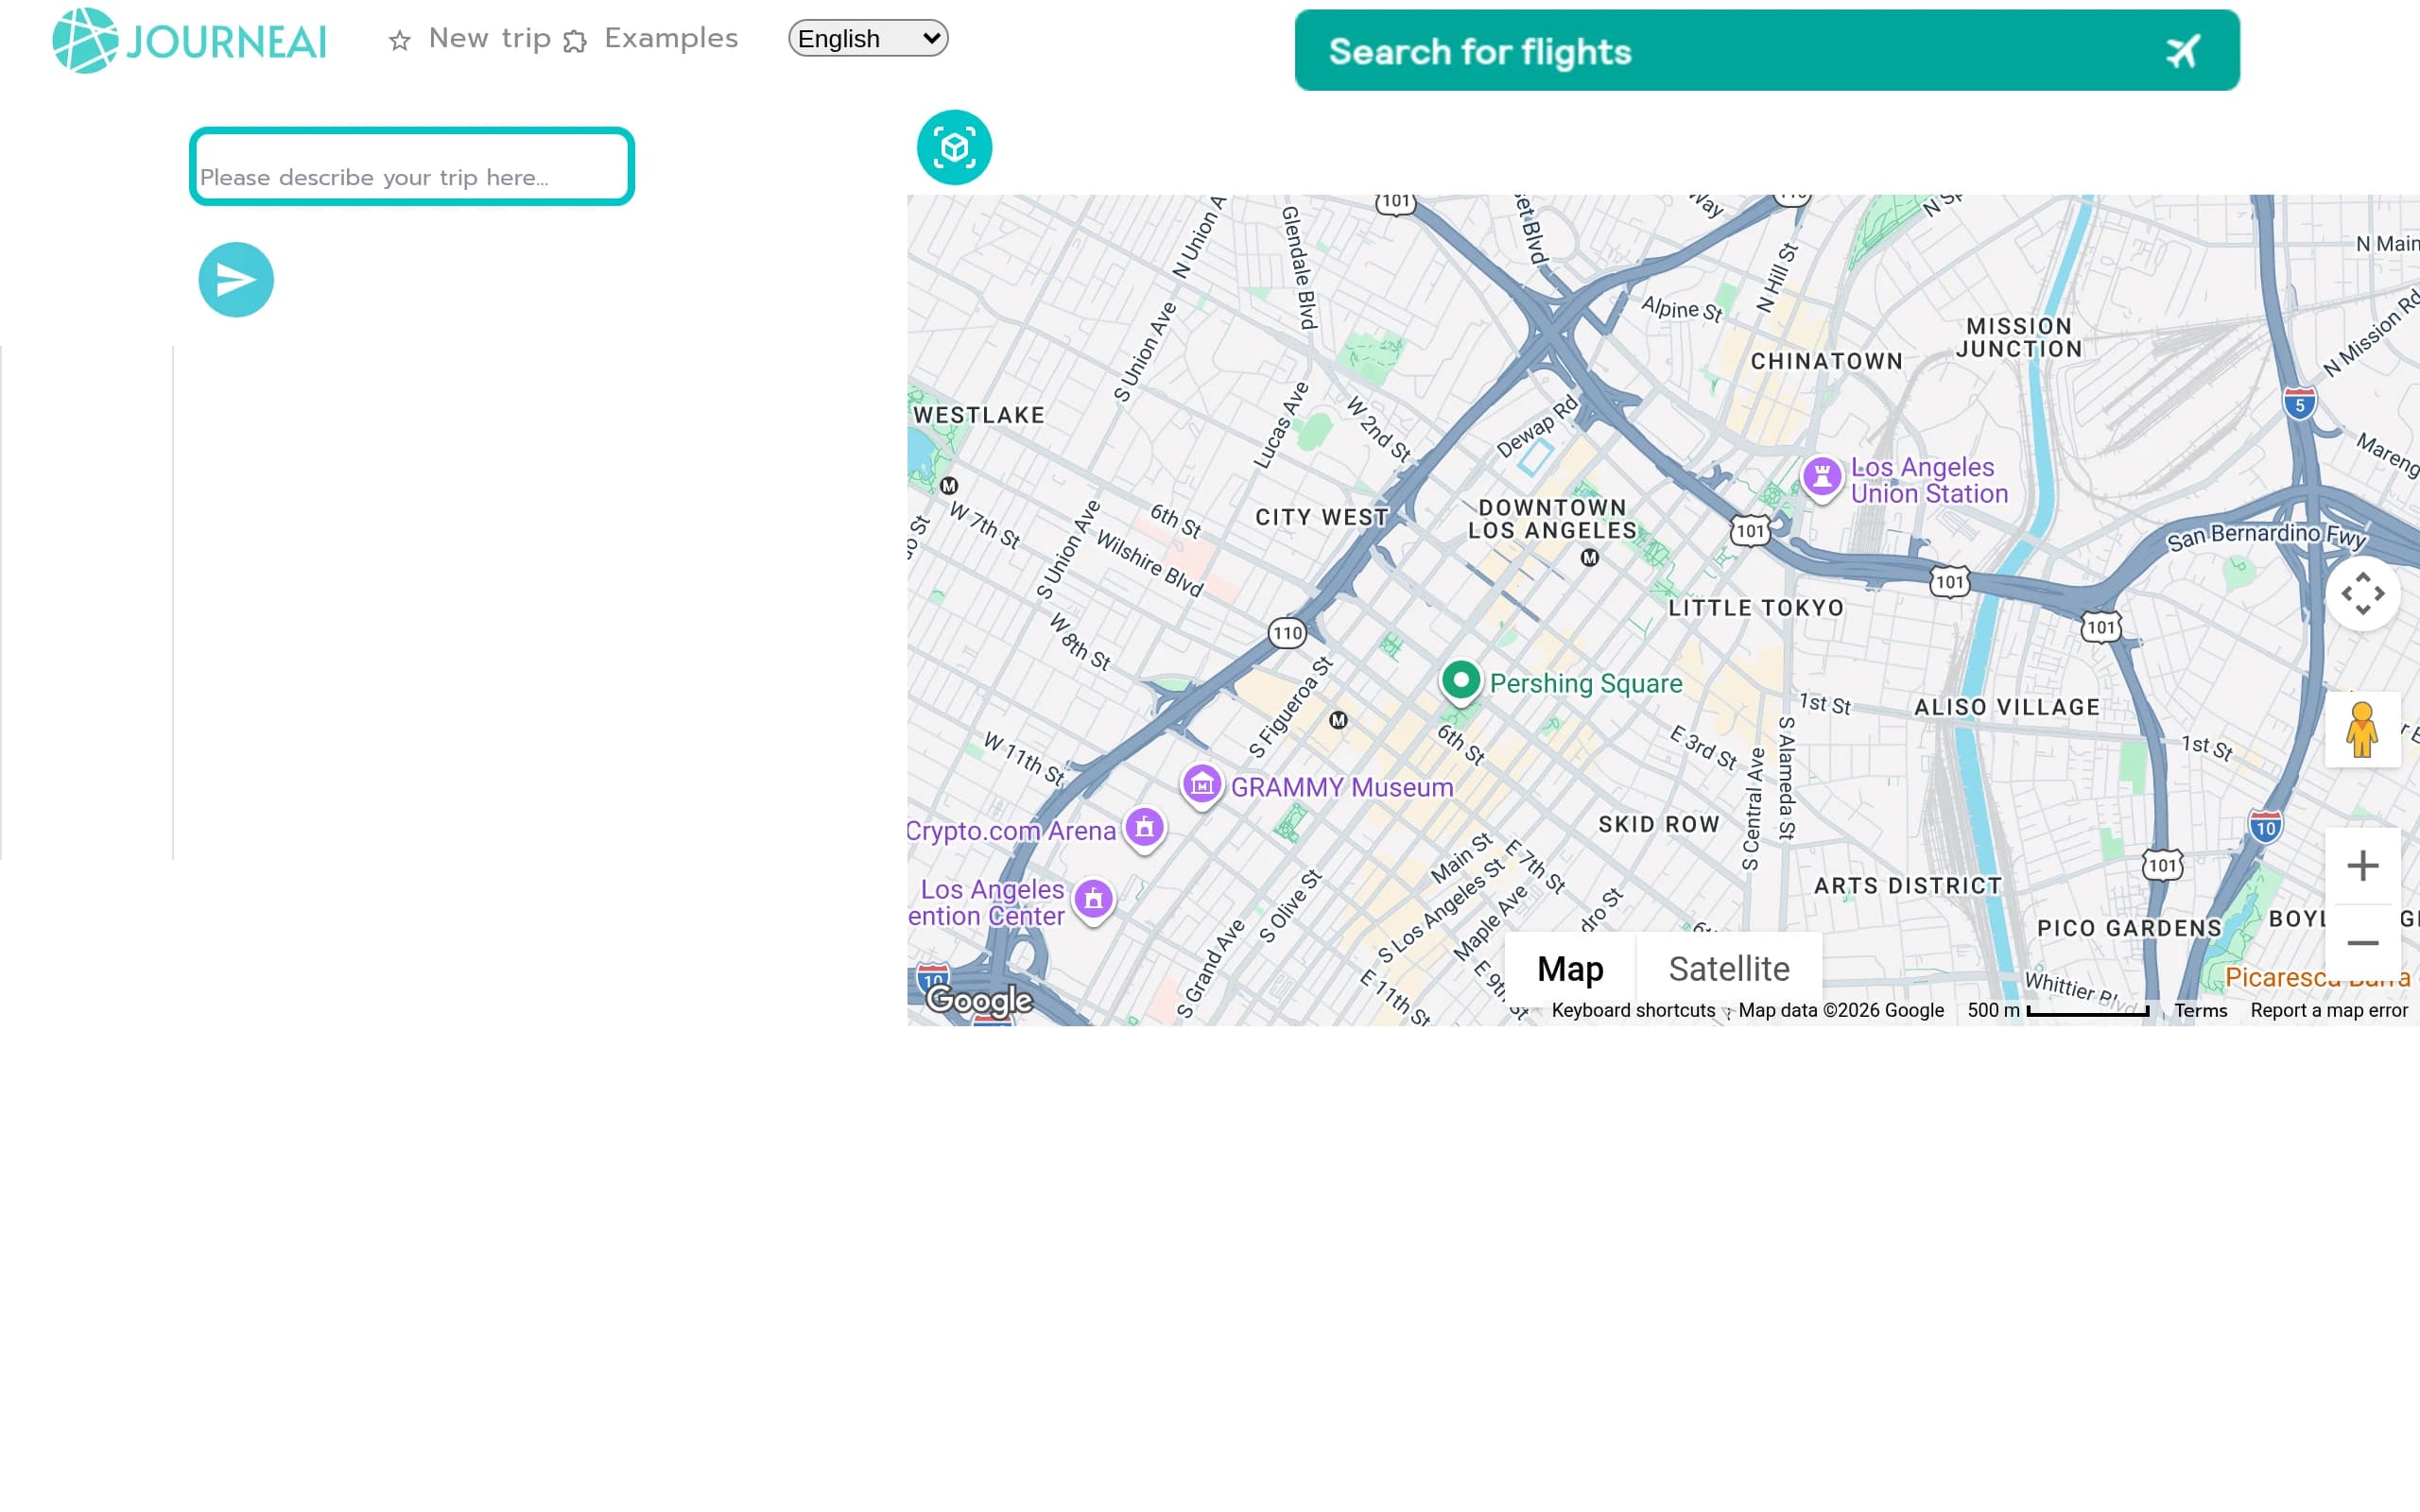This screenshot has height=1512, width=2420.
Task: Open the English language dropdown
Action: pyautogui.click(x=868, y=39)
